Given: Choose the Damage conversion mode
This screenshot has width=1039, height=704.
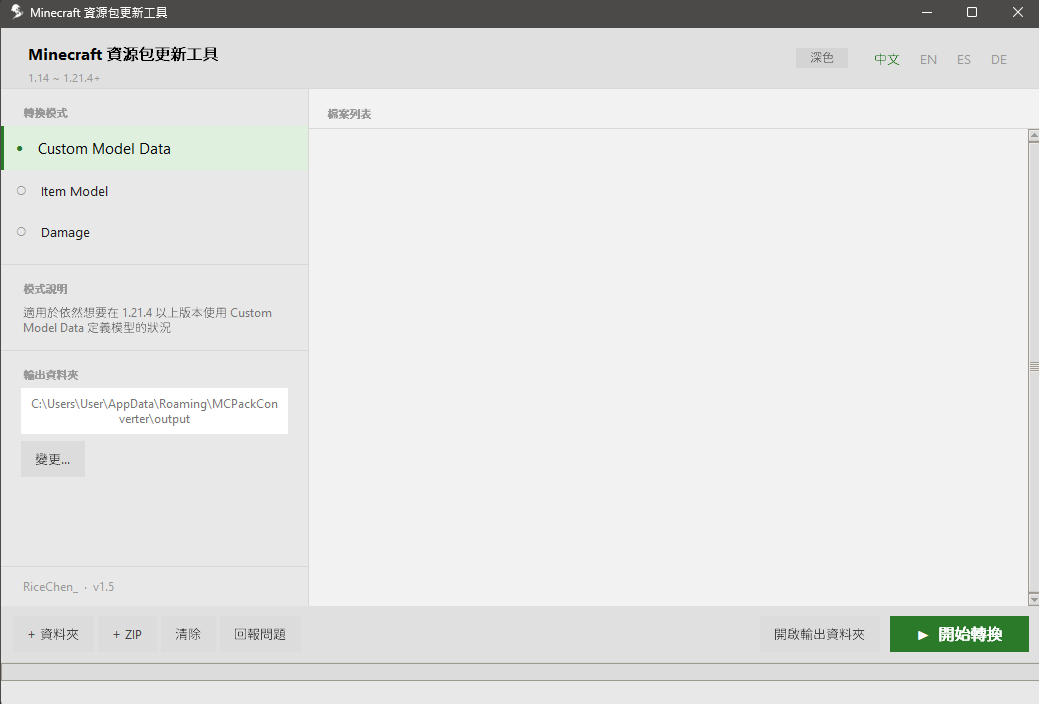Looking at the screenshot, I should click(x=156, y=232).
